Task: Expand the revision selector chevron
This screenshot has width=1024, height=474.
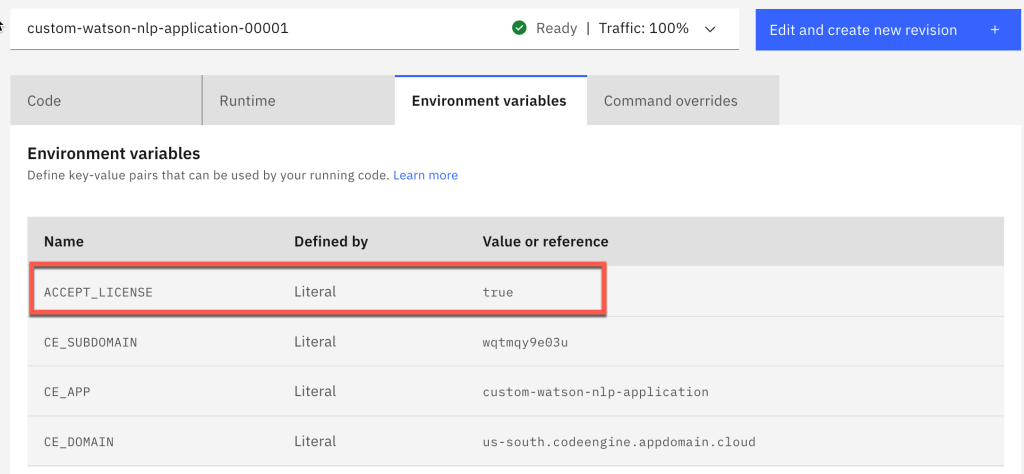Action: click(x=711, y=29)
